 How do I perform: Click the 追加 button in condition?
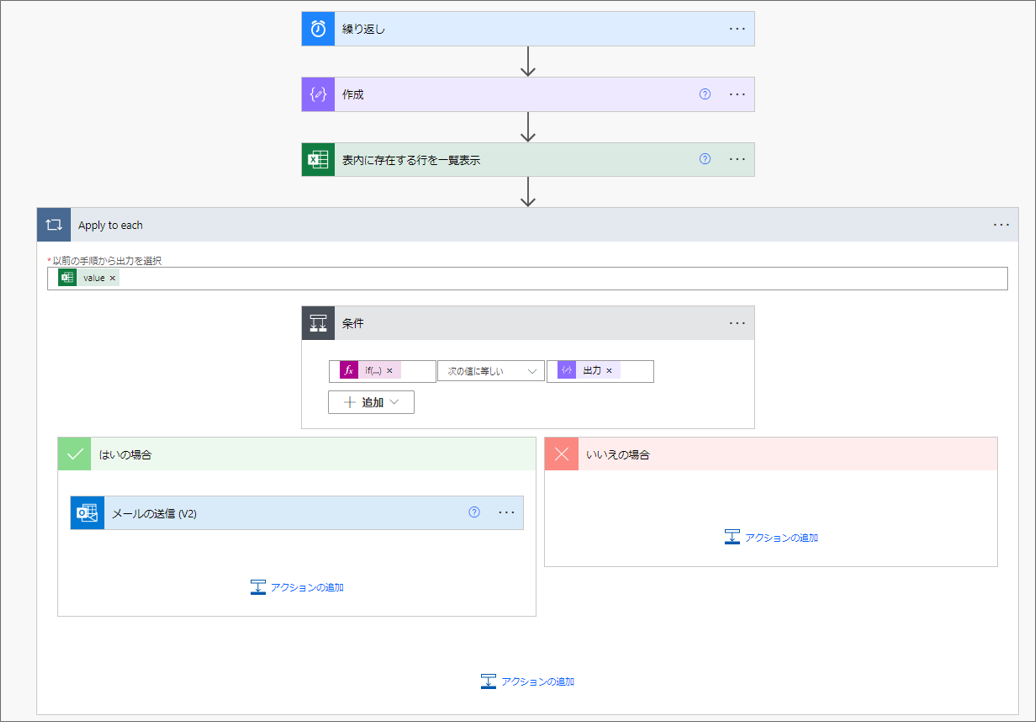(x=371, y=402)
